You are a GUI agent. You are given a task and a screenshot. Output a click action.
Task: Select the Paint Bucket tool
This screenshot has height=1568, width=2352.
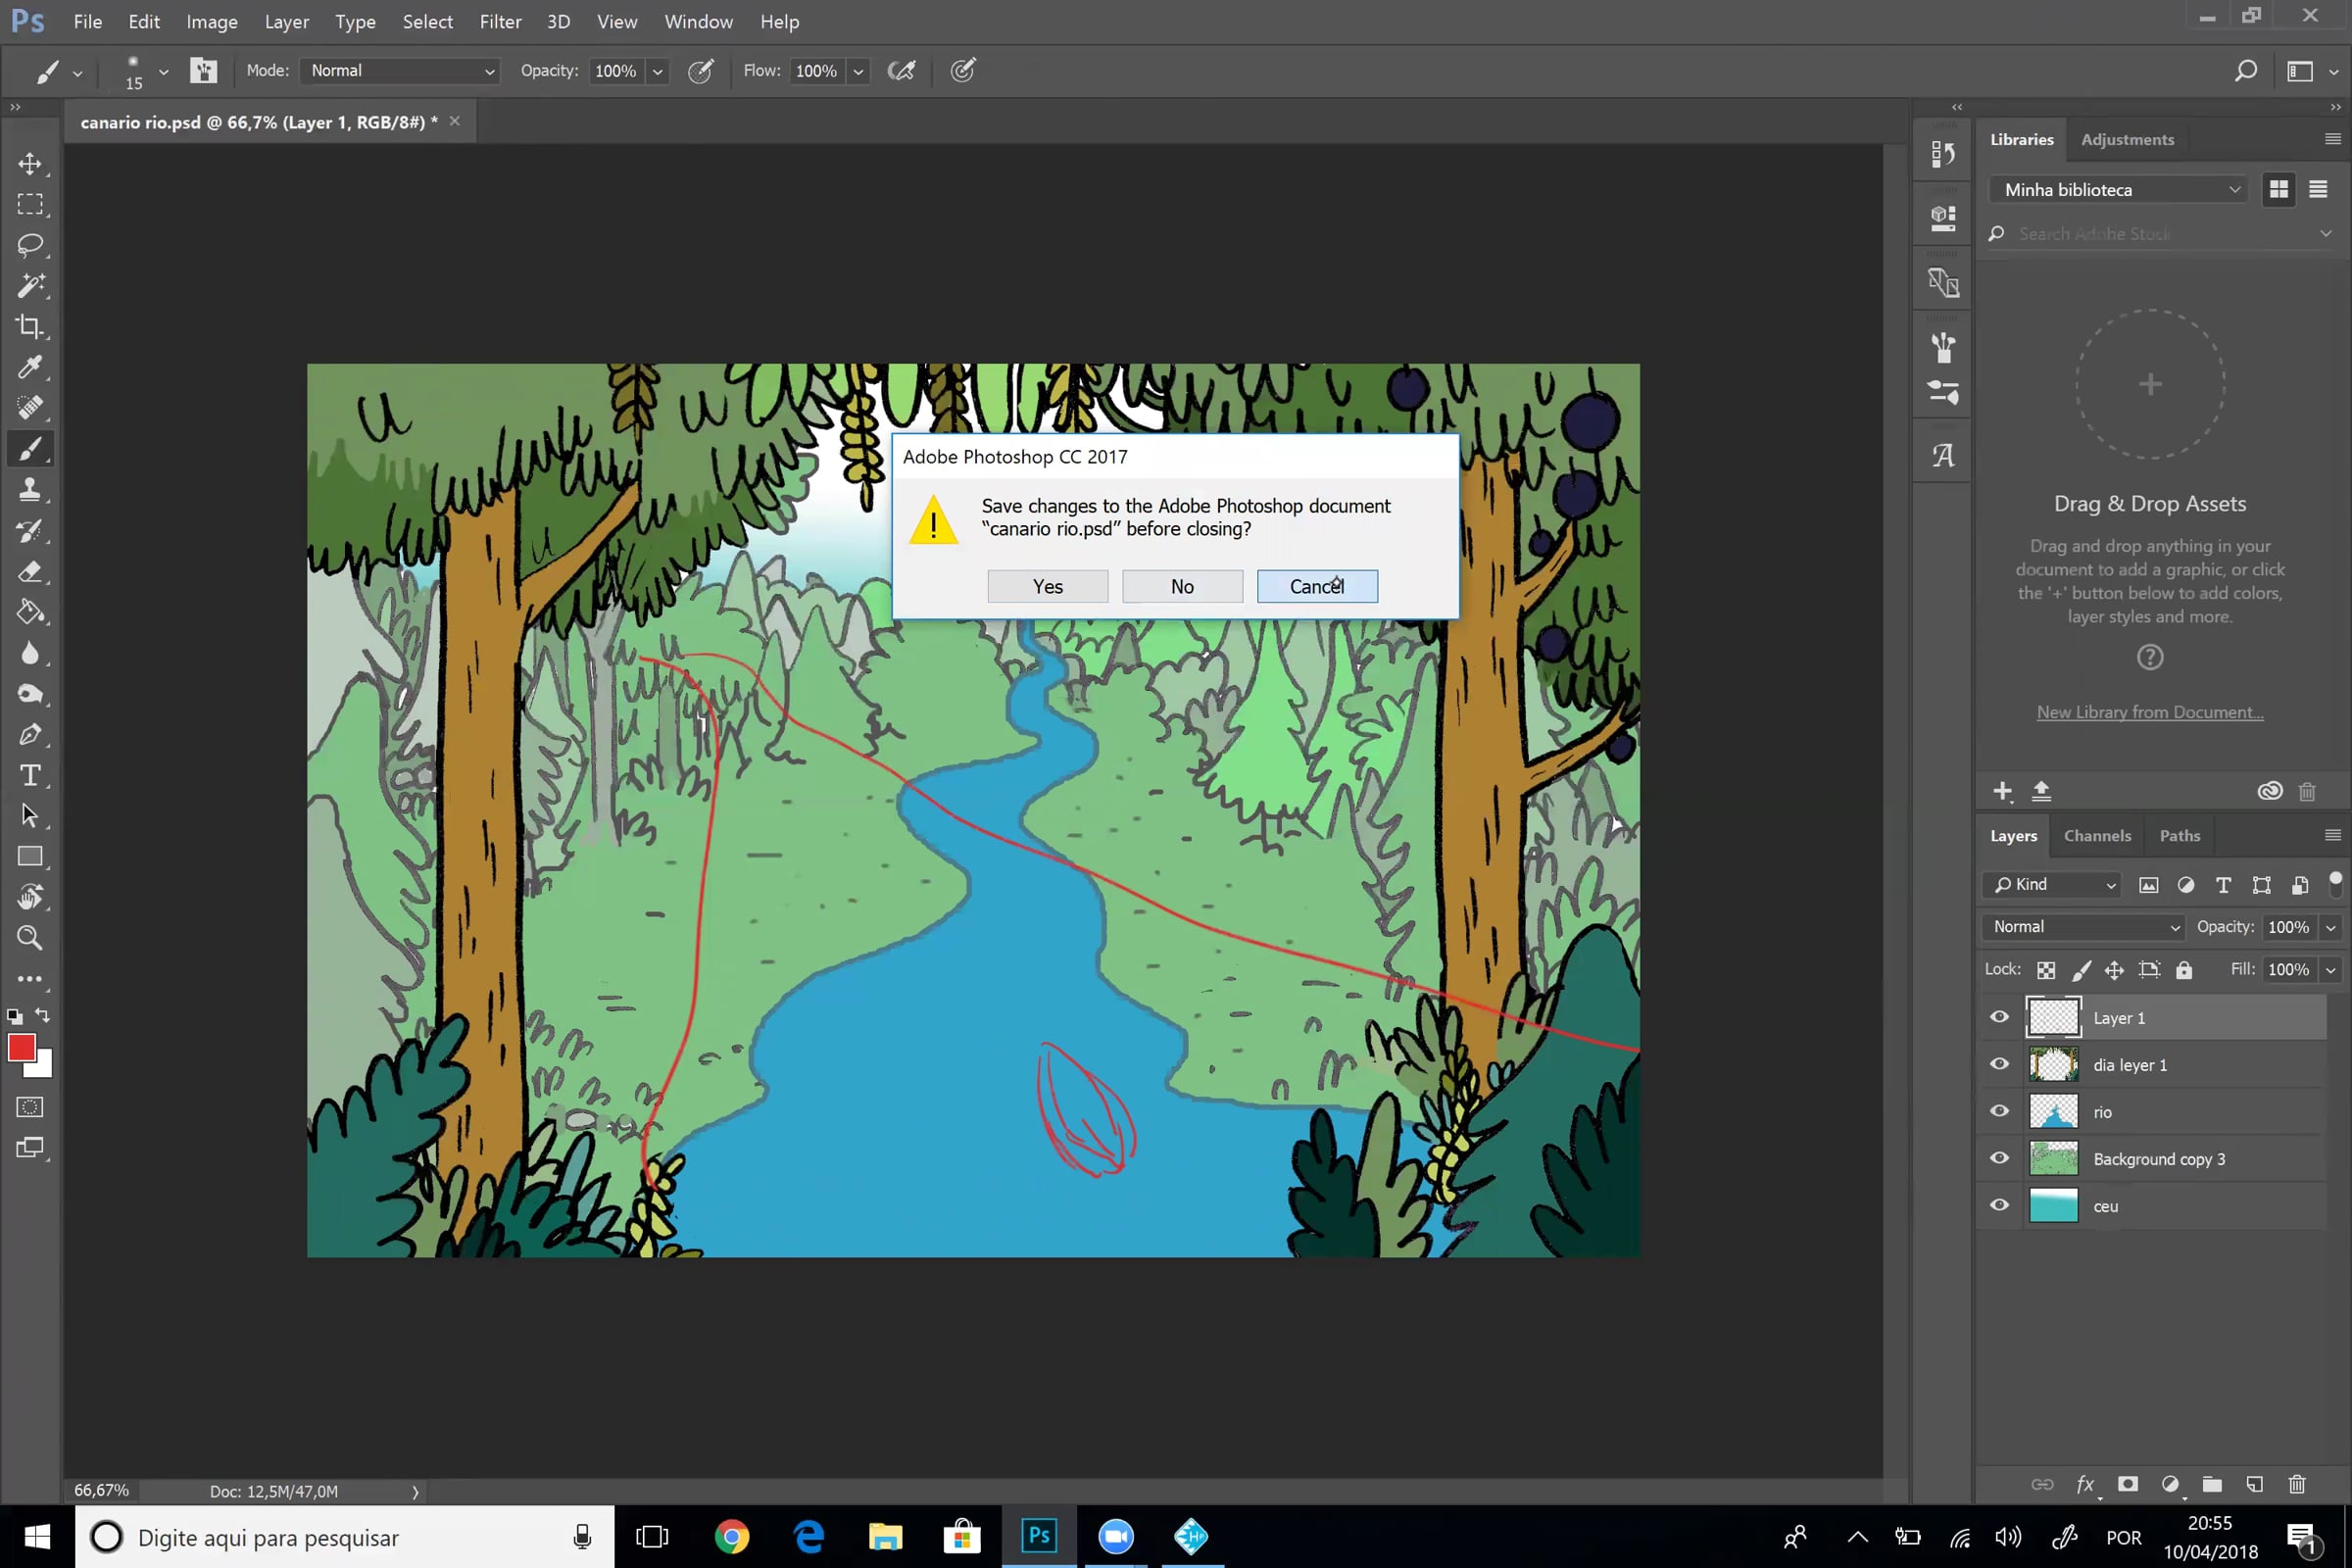tap(30, 612)
